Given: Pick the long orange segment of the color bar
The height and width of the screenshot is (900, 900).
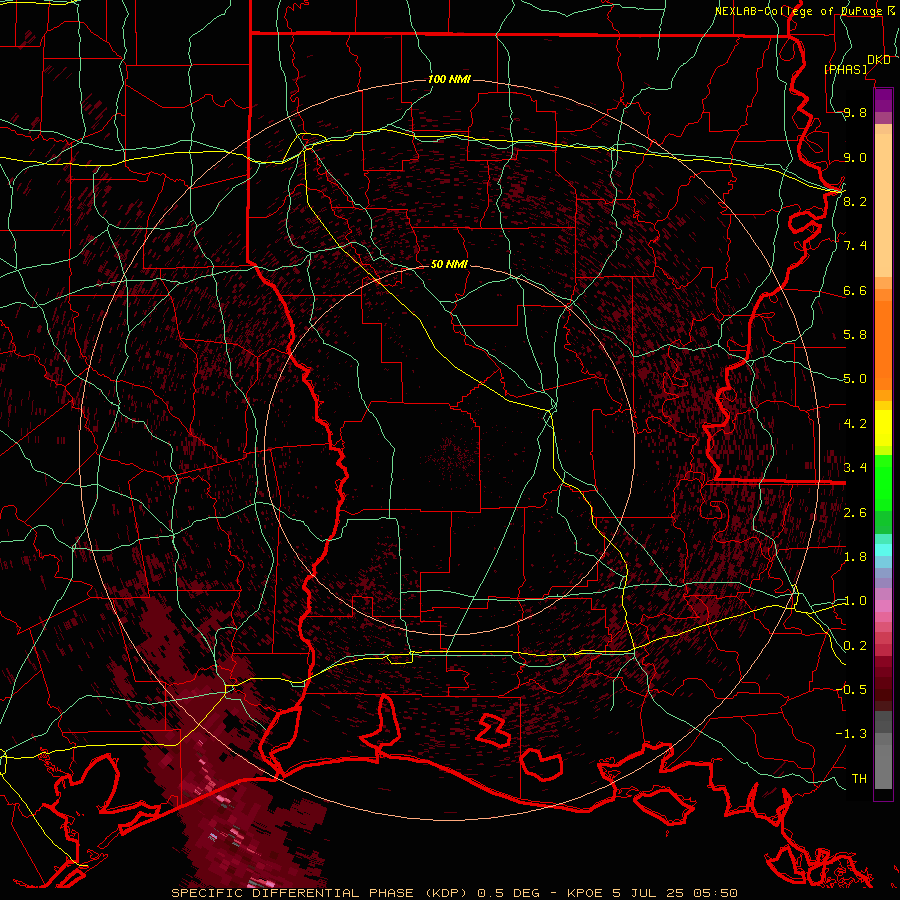Looking at the screenshot, I should (x=883, y=345).
